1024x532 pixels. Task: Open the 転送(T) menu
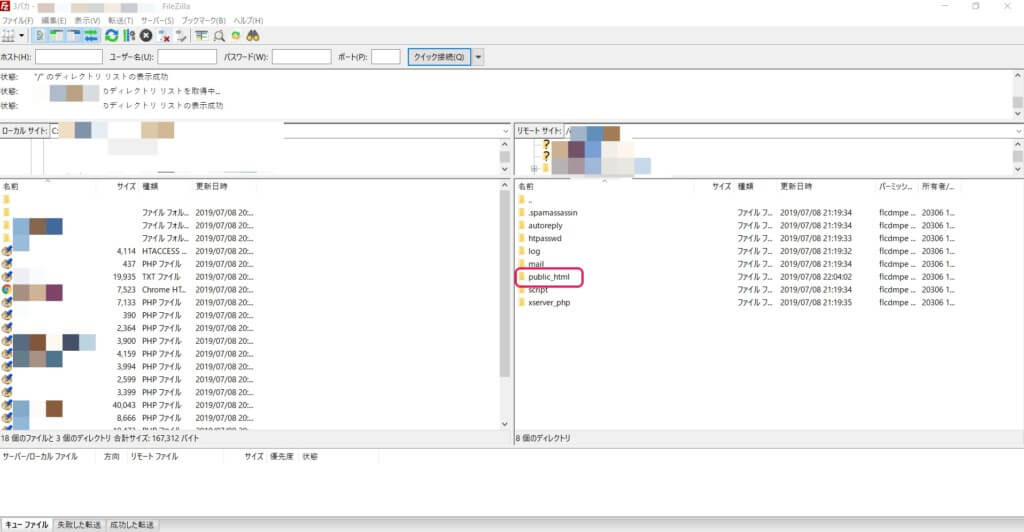point(121,21)
